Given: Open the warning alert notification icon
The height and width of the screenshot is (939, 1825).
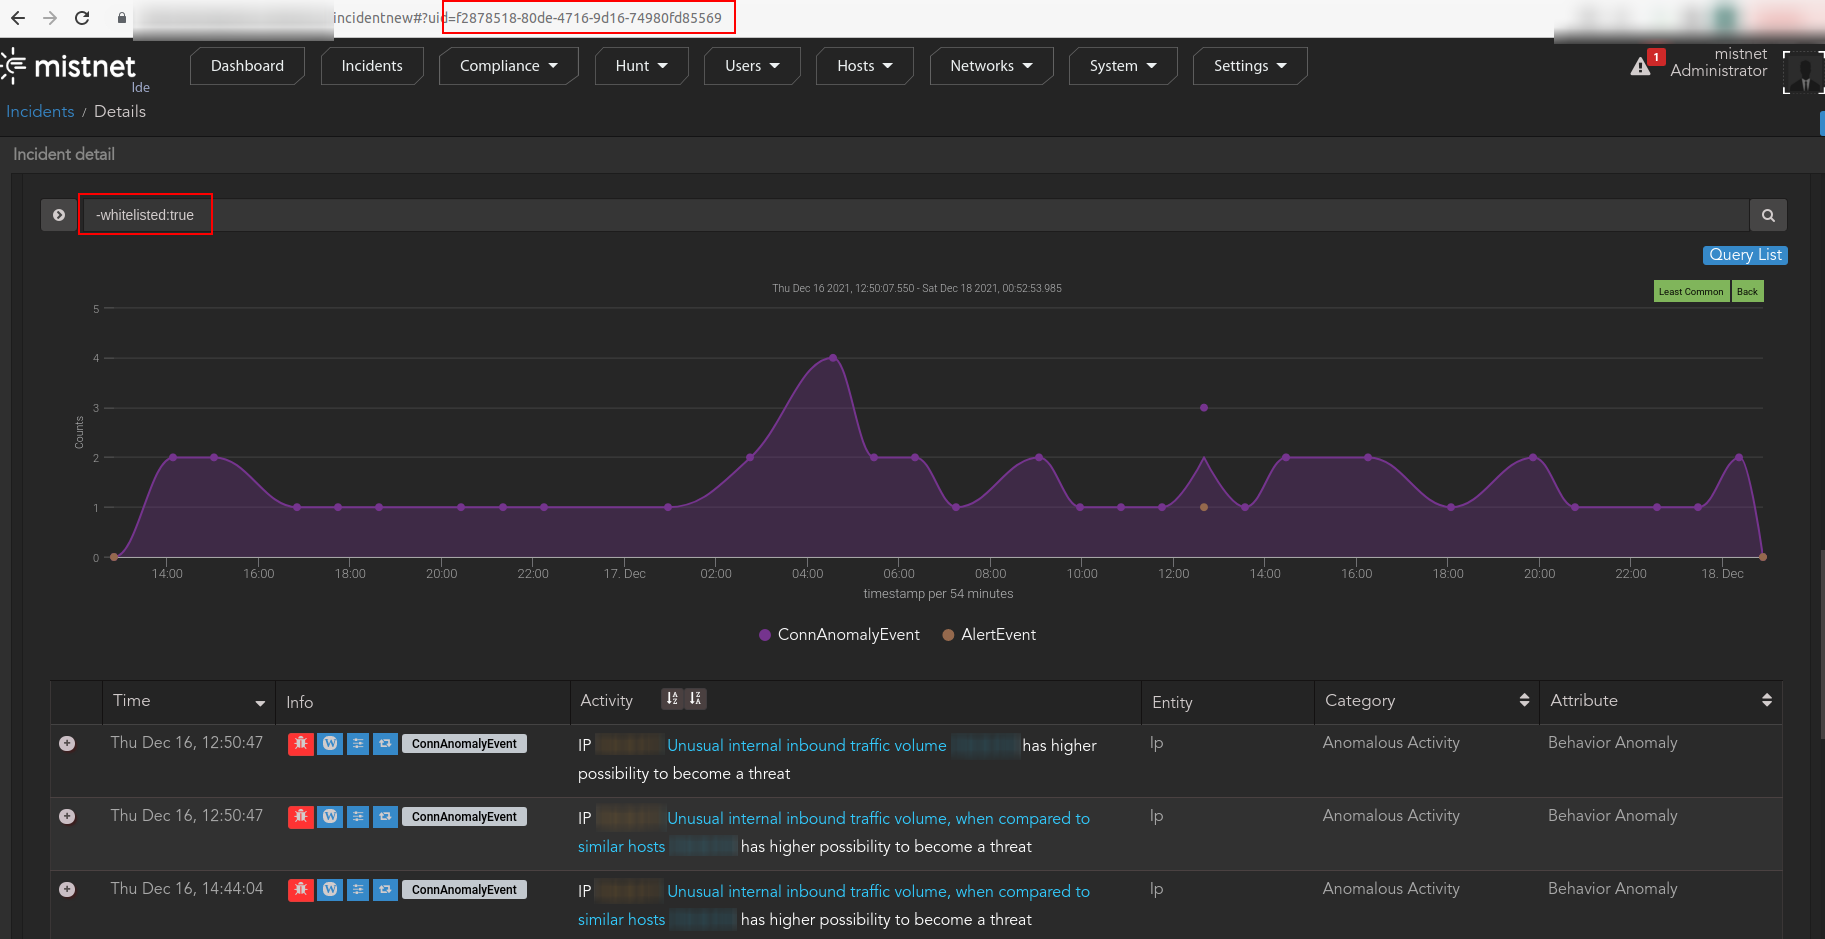Looking at the screenshot, I should (x=1641, y=66).
